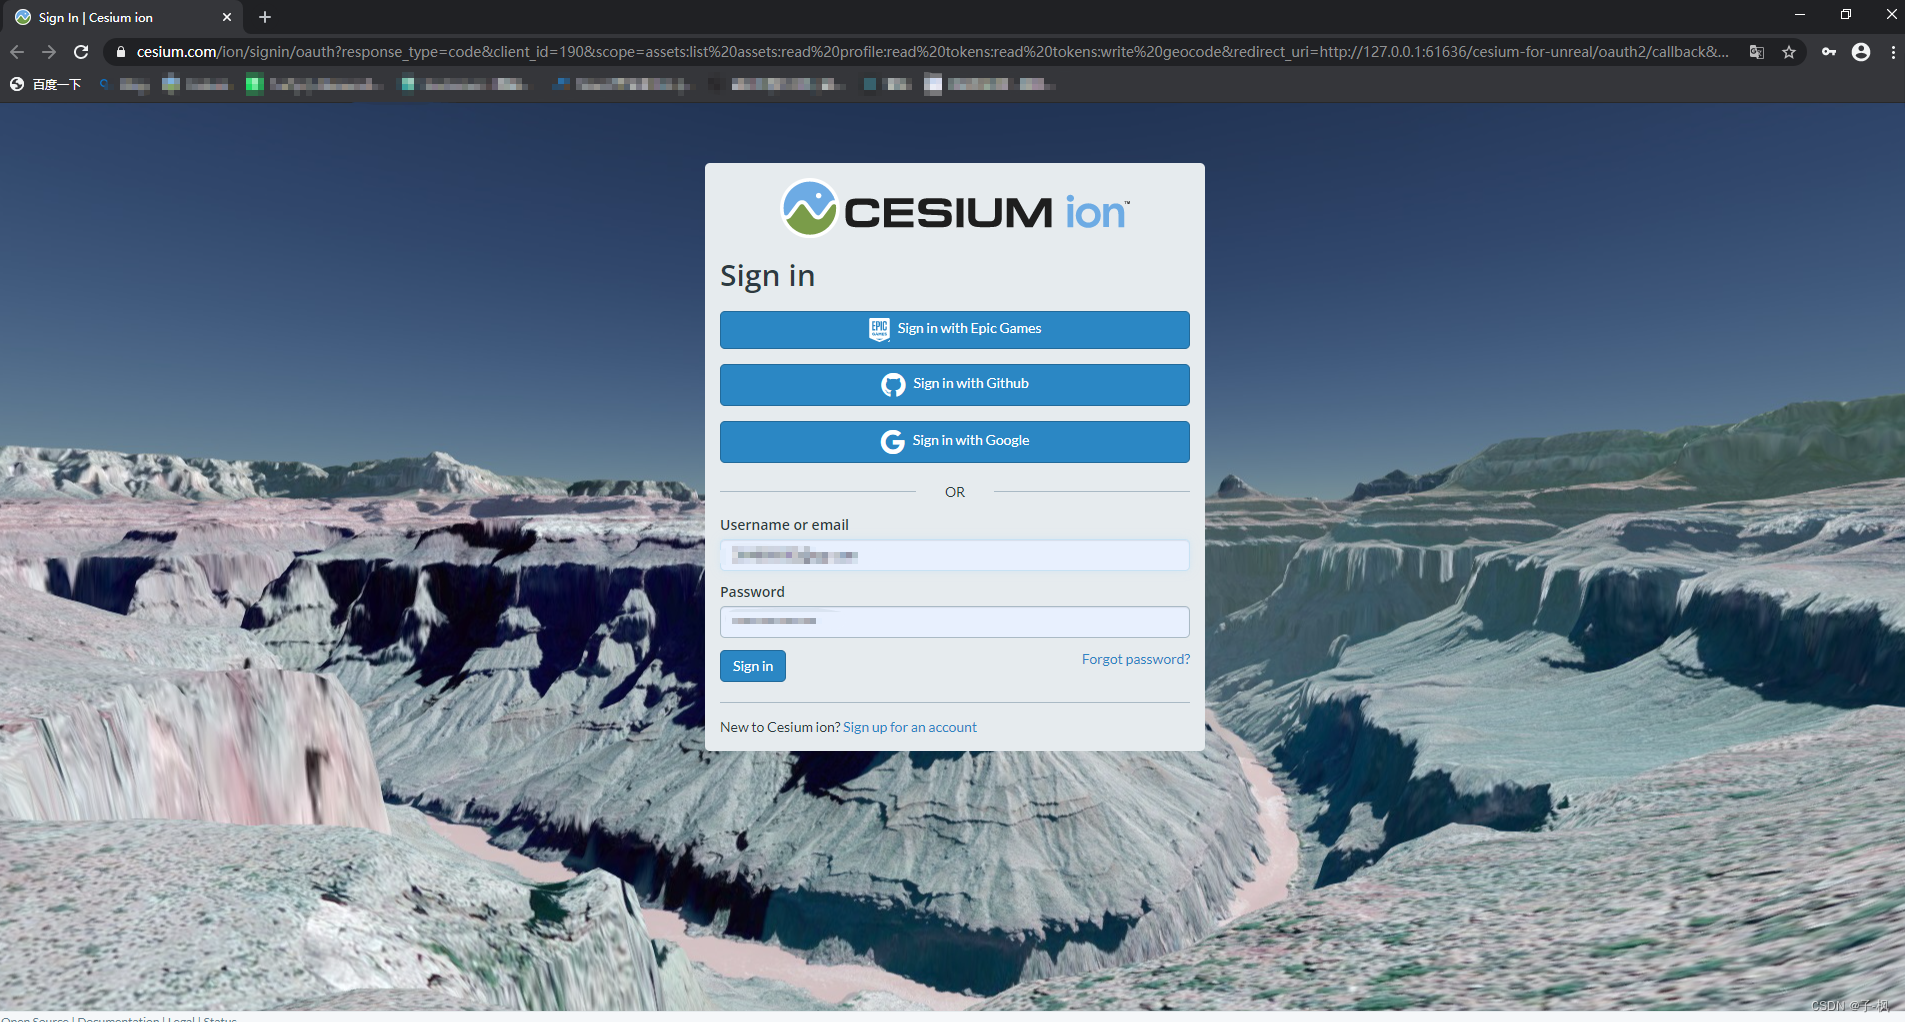Follow Sign up for an account link

(x=910, y=727)
